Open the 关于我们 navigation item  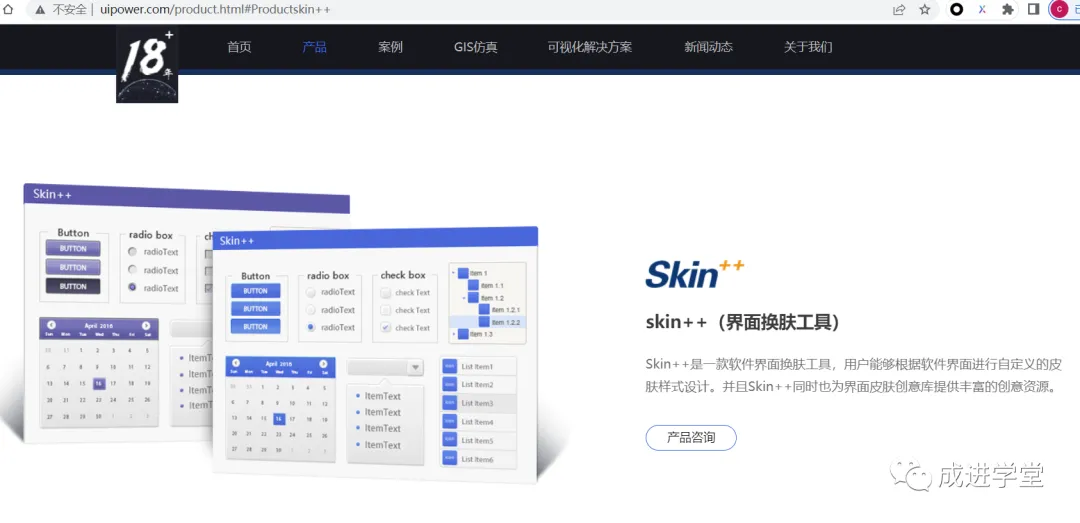808,47
